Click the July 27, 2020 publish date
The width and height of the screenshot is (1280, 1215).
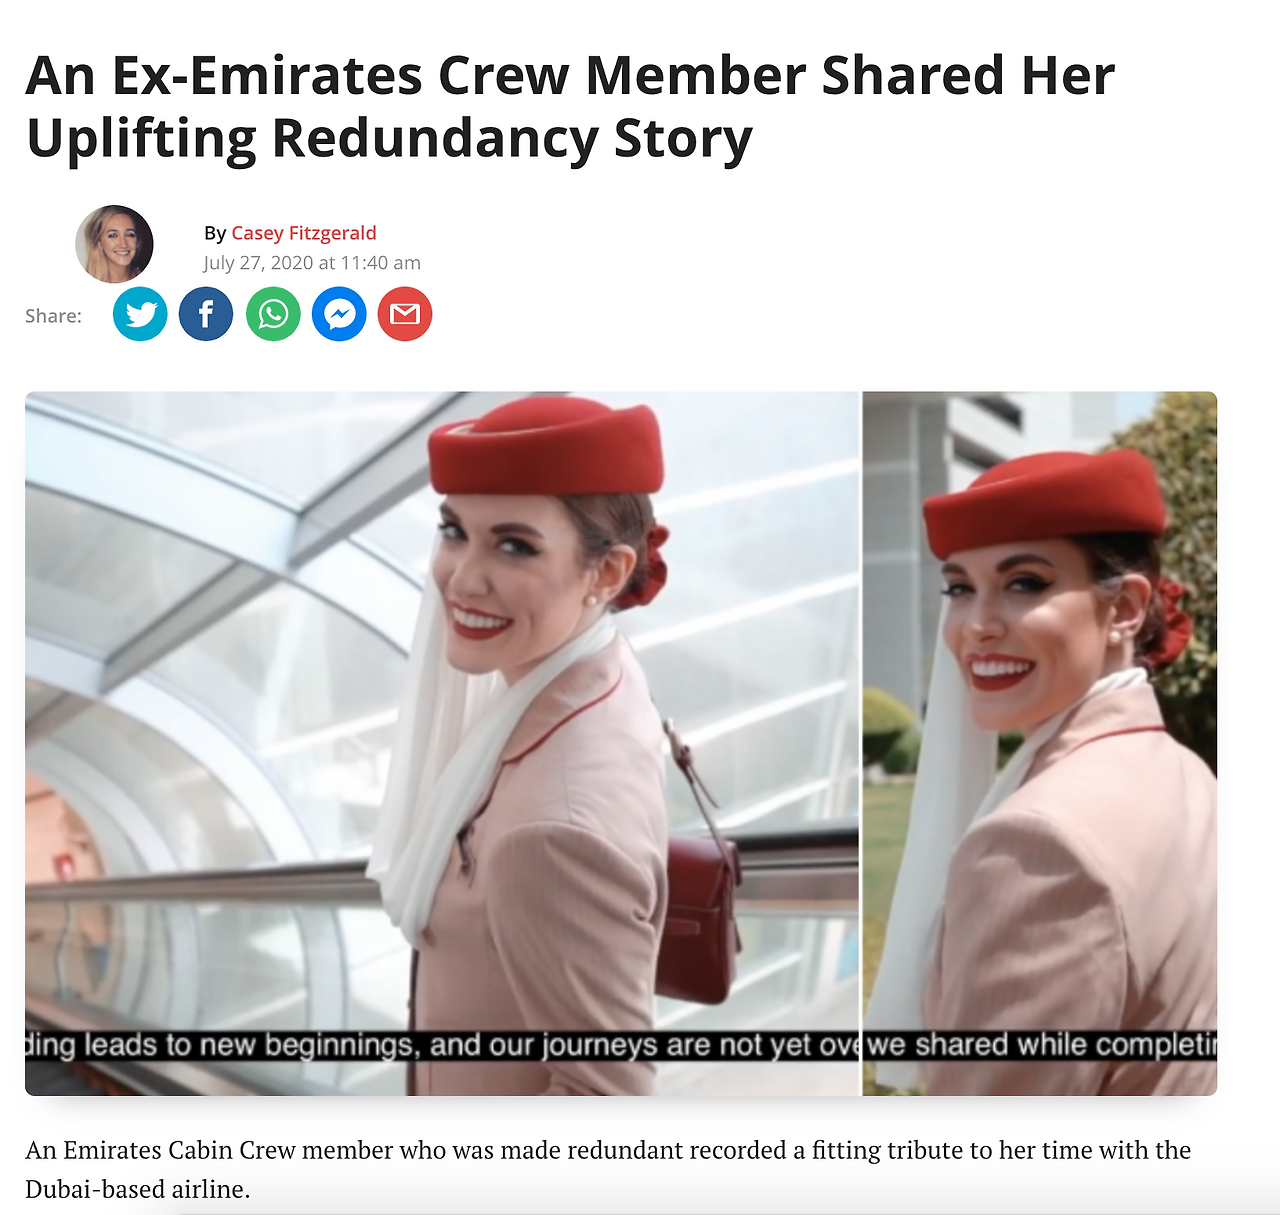pos(312,263)
